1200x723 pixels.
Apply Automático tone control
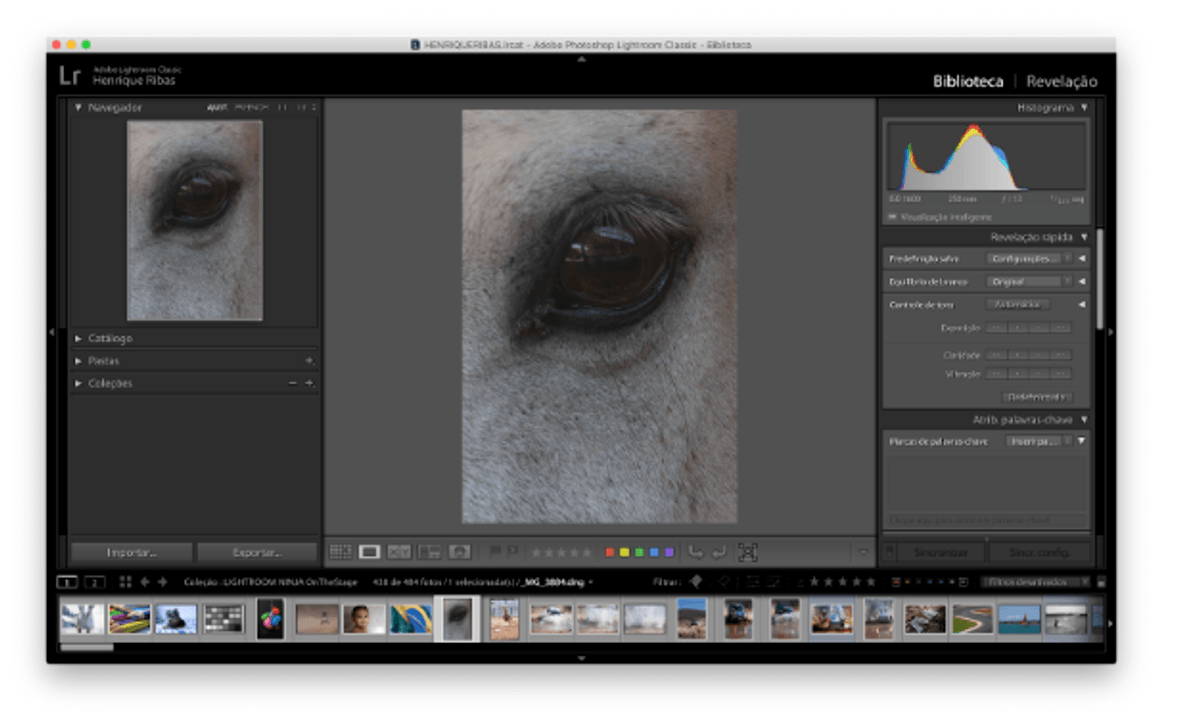[x=1017, y=305]
